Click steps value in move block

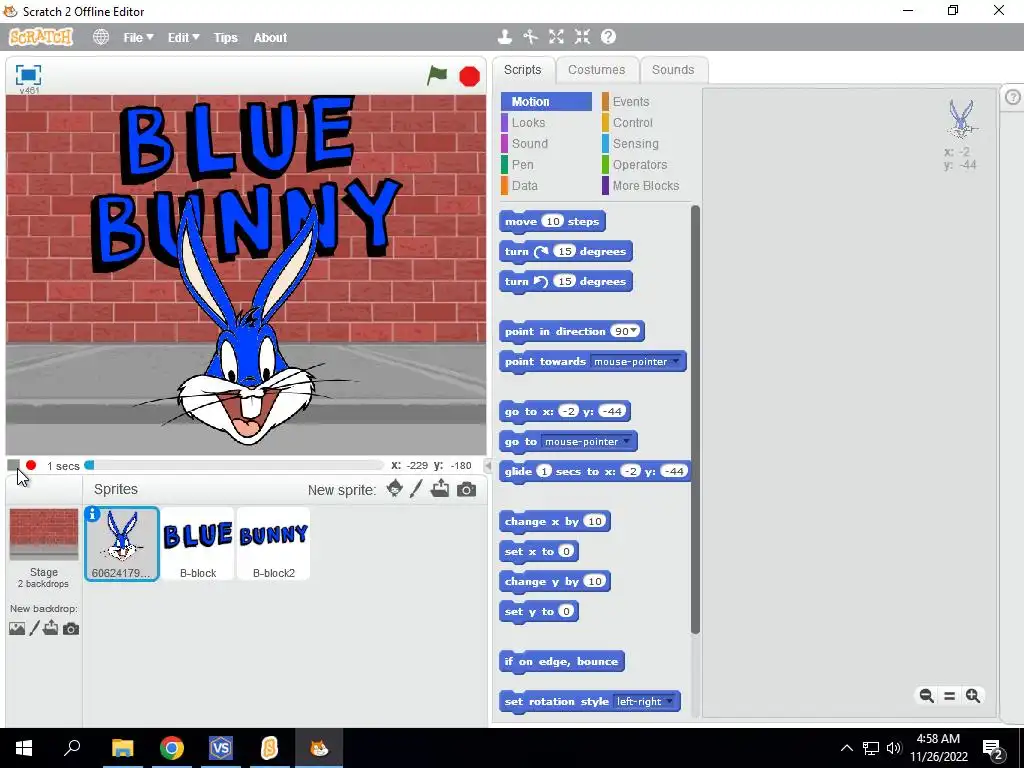[x=552, y=221]
